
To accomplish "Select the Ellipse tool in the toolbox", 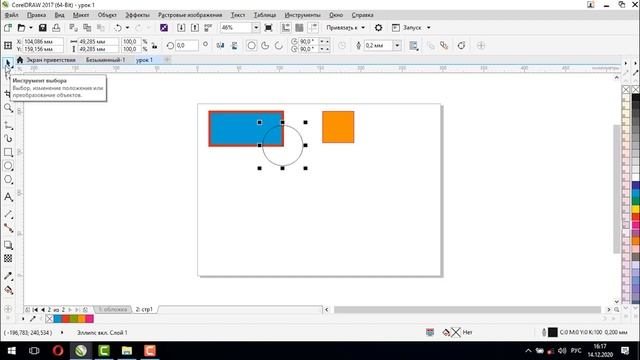I will (8, 166).
